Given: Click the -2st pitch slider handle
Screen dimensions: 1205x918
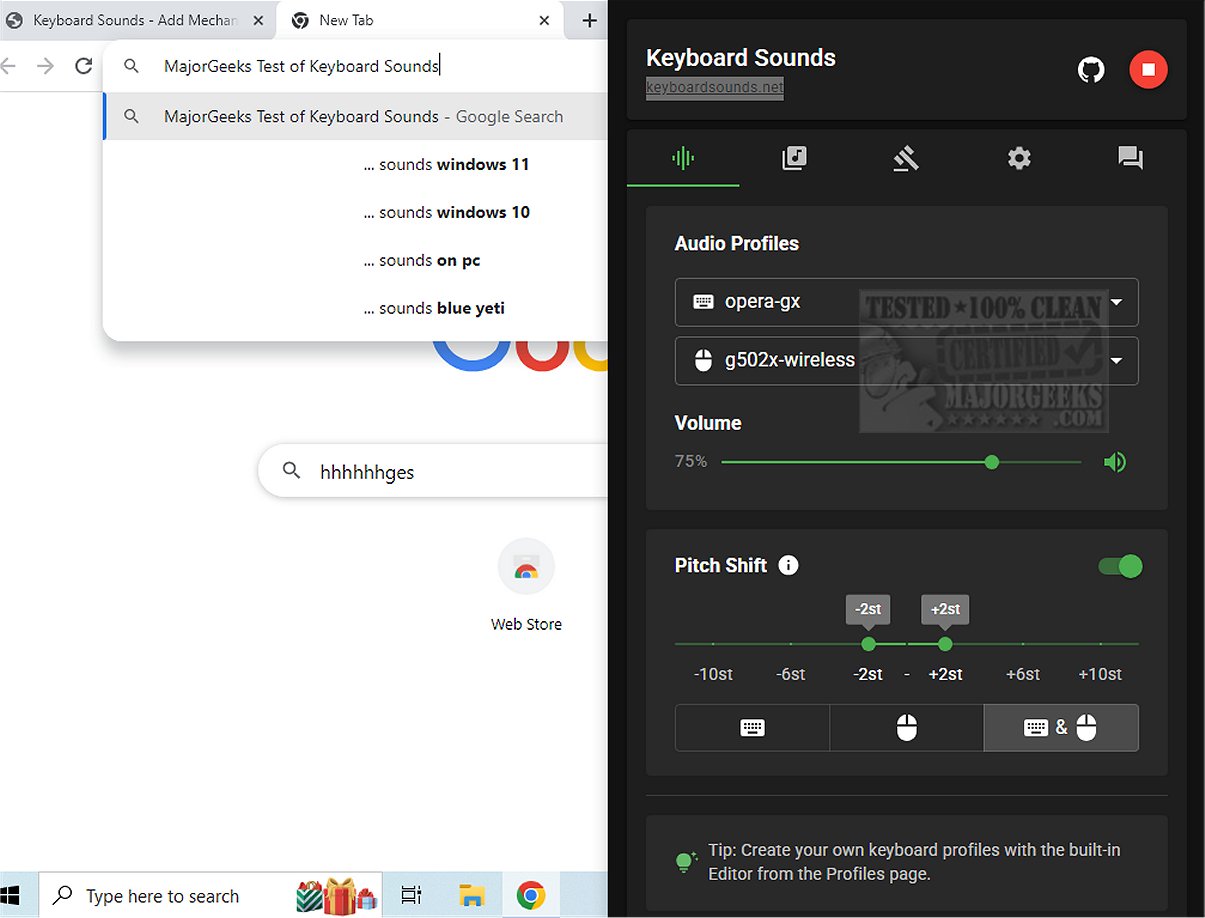Looking at the screenshot, I should tap(868, 644).
